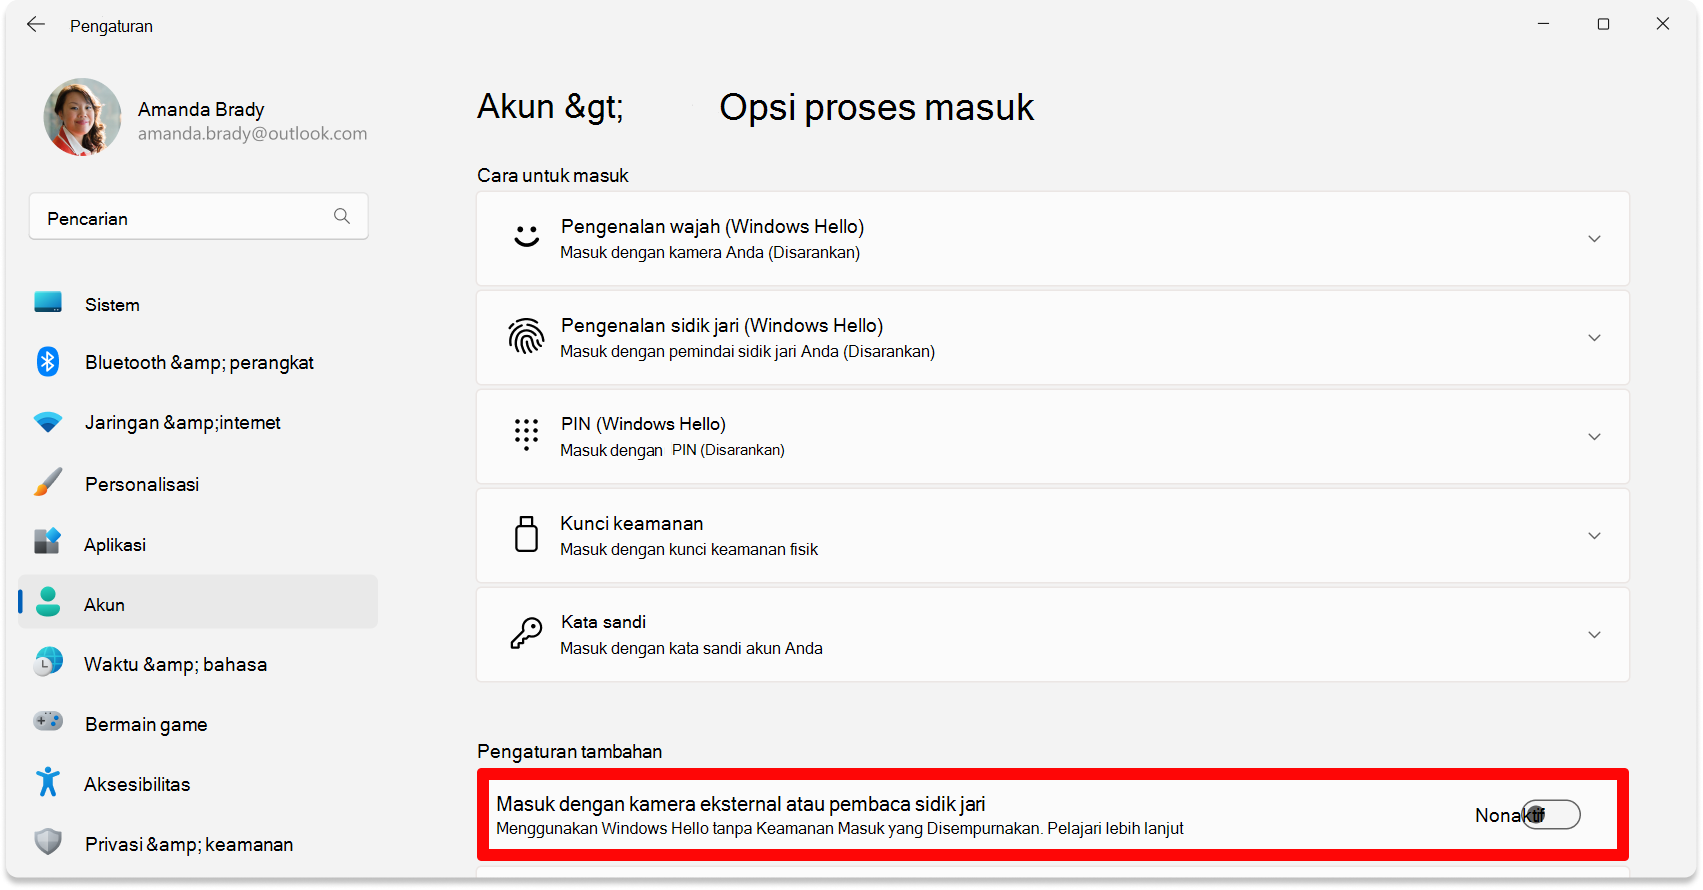Expand Pengenalan sidik jari chevron
This screenshot has height=890, width=1703.
tap(1594, 338)
